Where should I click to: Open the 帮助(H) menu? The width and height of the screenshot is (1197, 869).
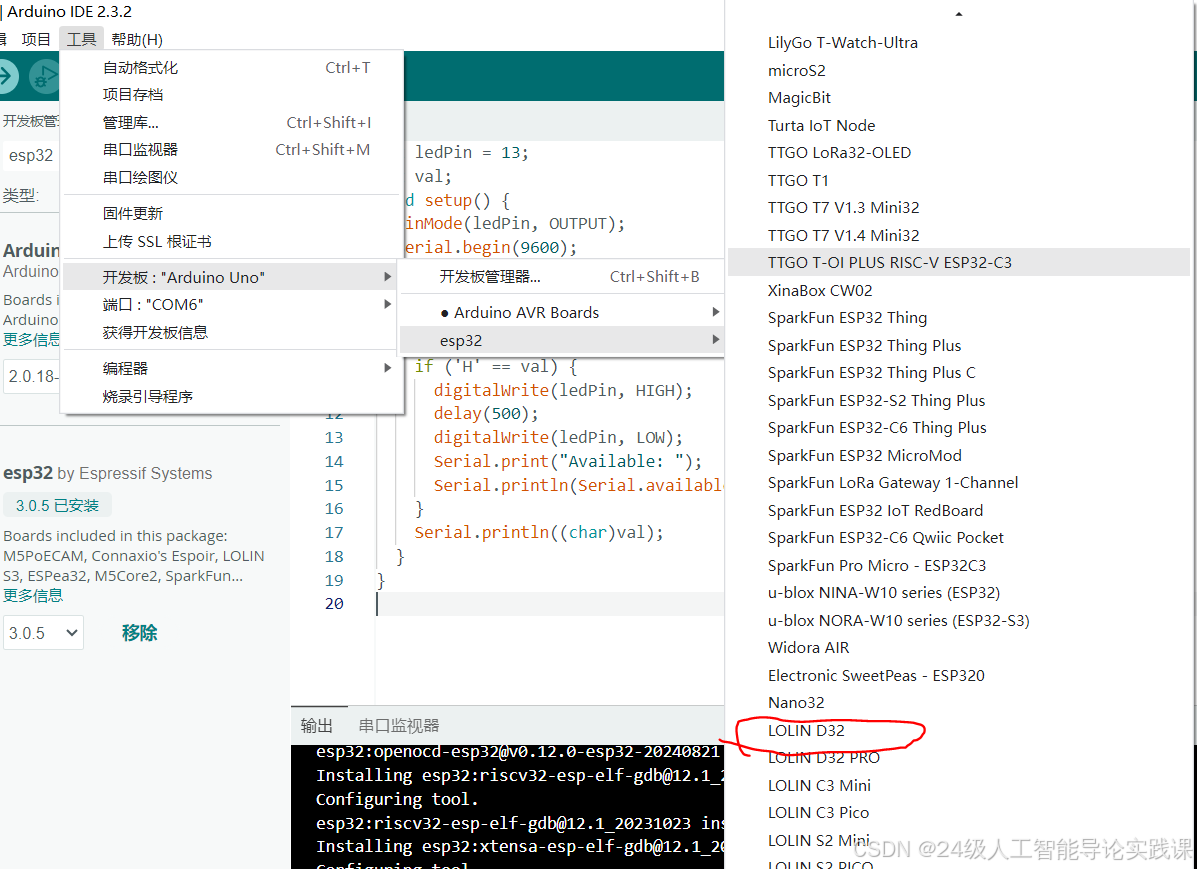[x=137, y=39]
